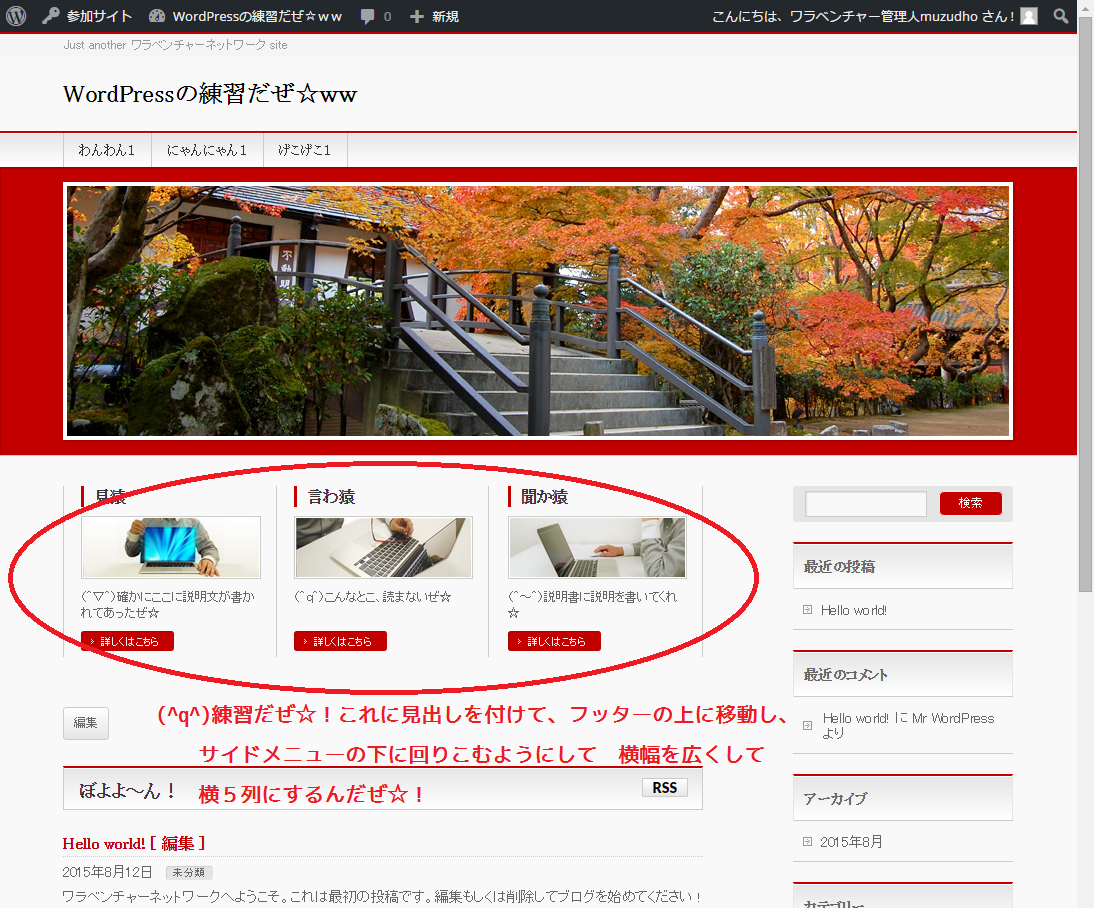Image resolution: width=1094 pixels, height=908 pixels.
Task: Click the user avatar icon
Action: tap(1029, 16)
